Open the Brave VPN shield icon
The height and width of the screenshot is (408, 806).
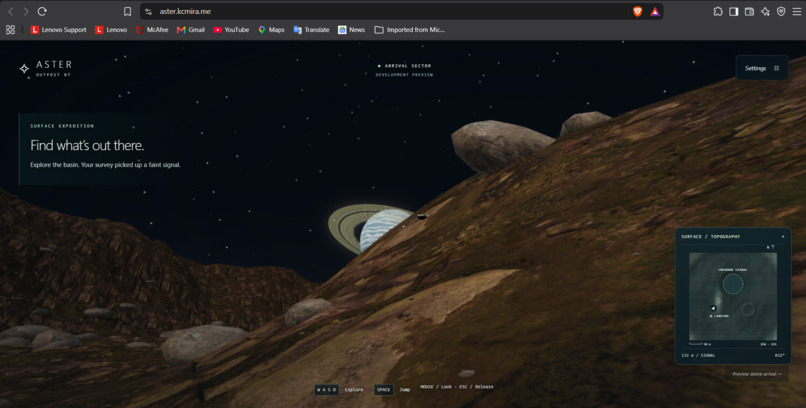(781, 11)
